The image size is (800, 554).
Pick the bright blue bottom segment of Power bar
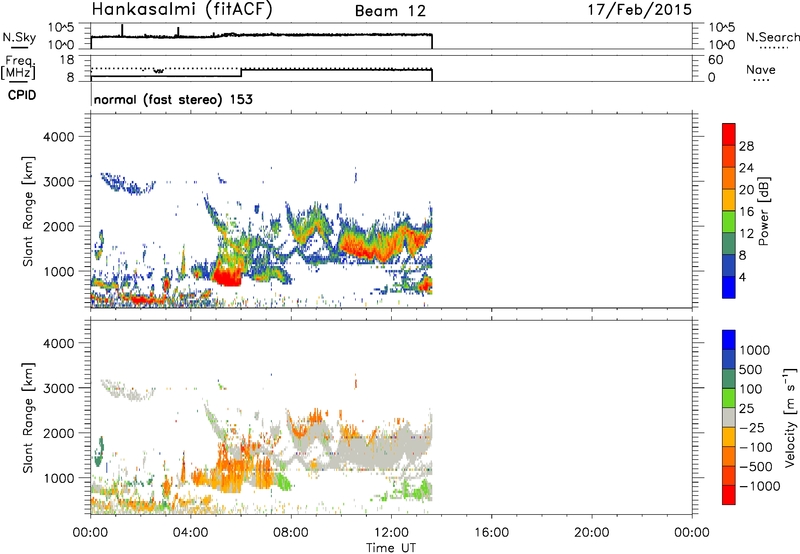click(x=729, y=287)
